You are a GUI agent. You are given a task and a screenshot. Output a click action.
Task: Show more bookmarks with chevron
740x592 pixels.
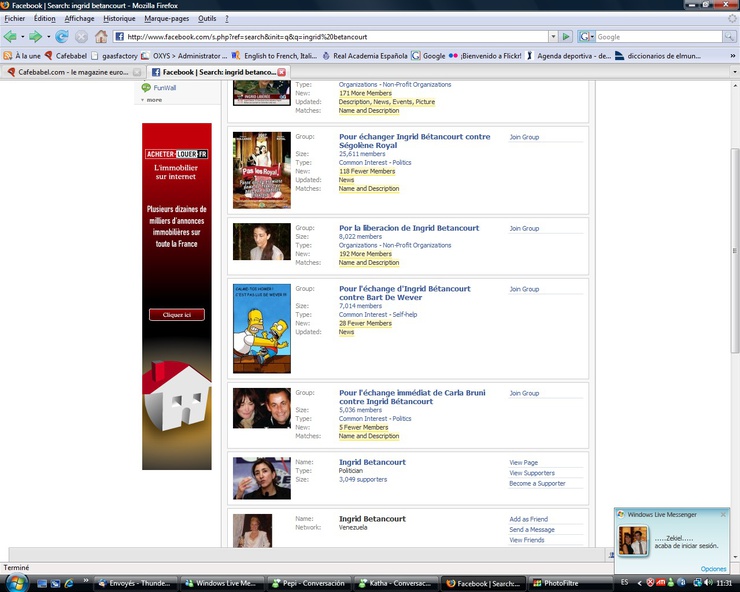(x=732, y=56)
